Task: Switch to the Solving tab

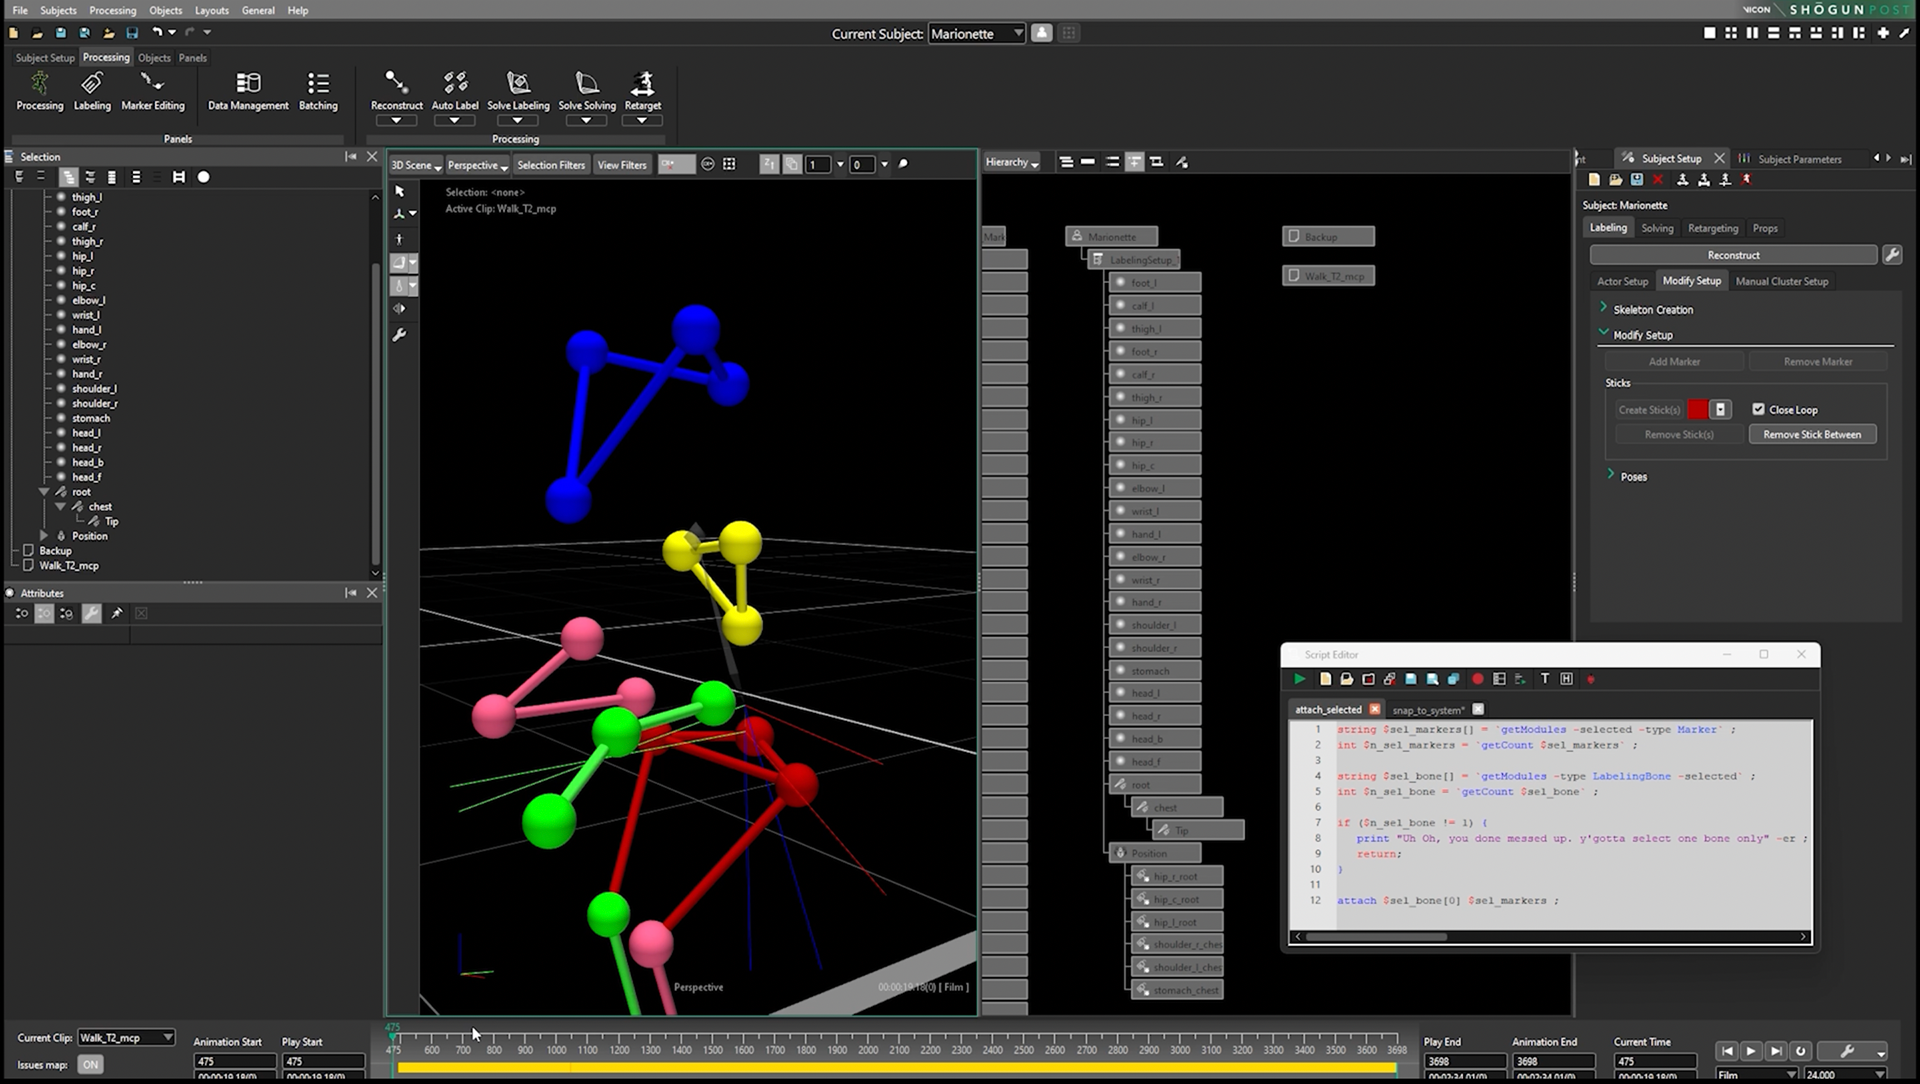Action: [x=1657, y=228]
